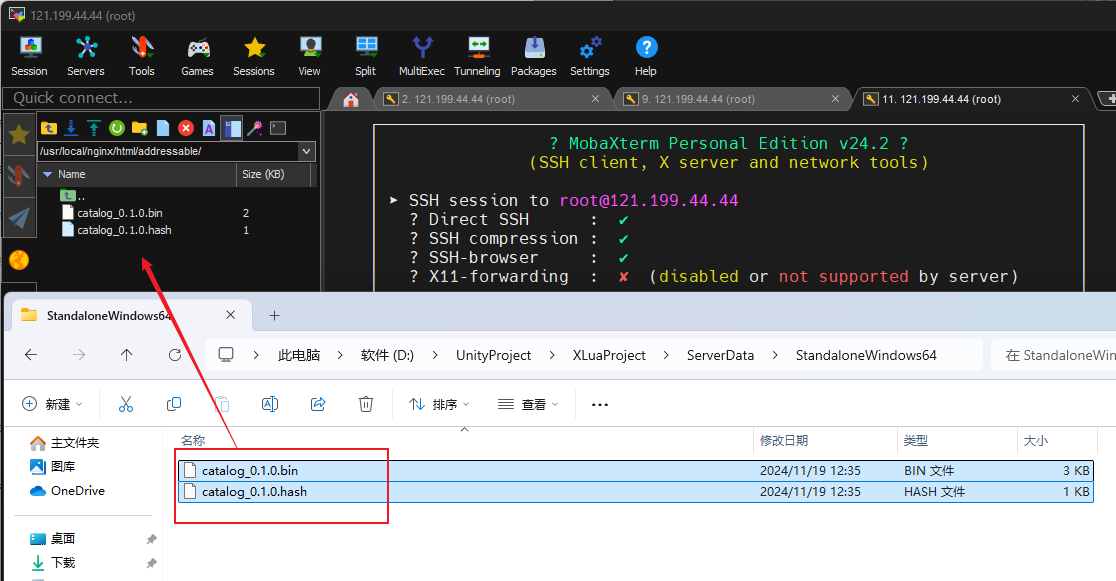Launch the Games icon in MobaXterm

coord(197,56)
